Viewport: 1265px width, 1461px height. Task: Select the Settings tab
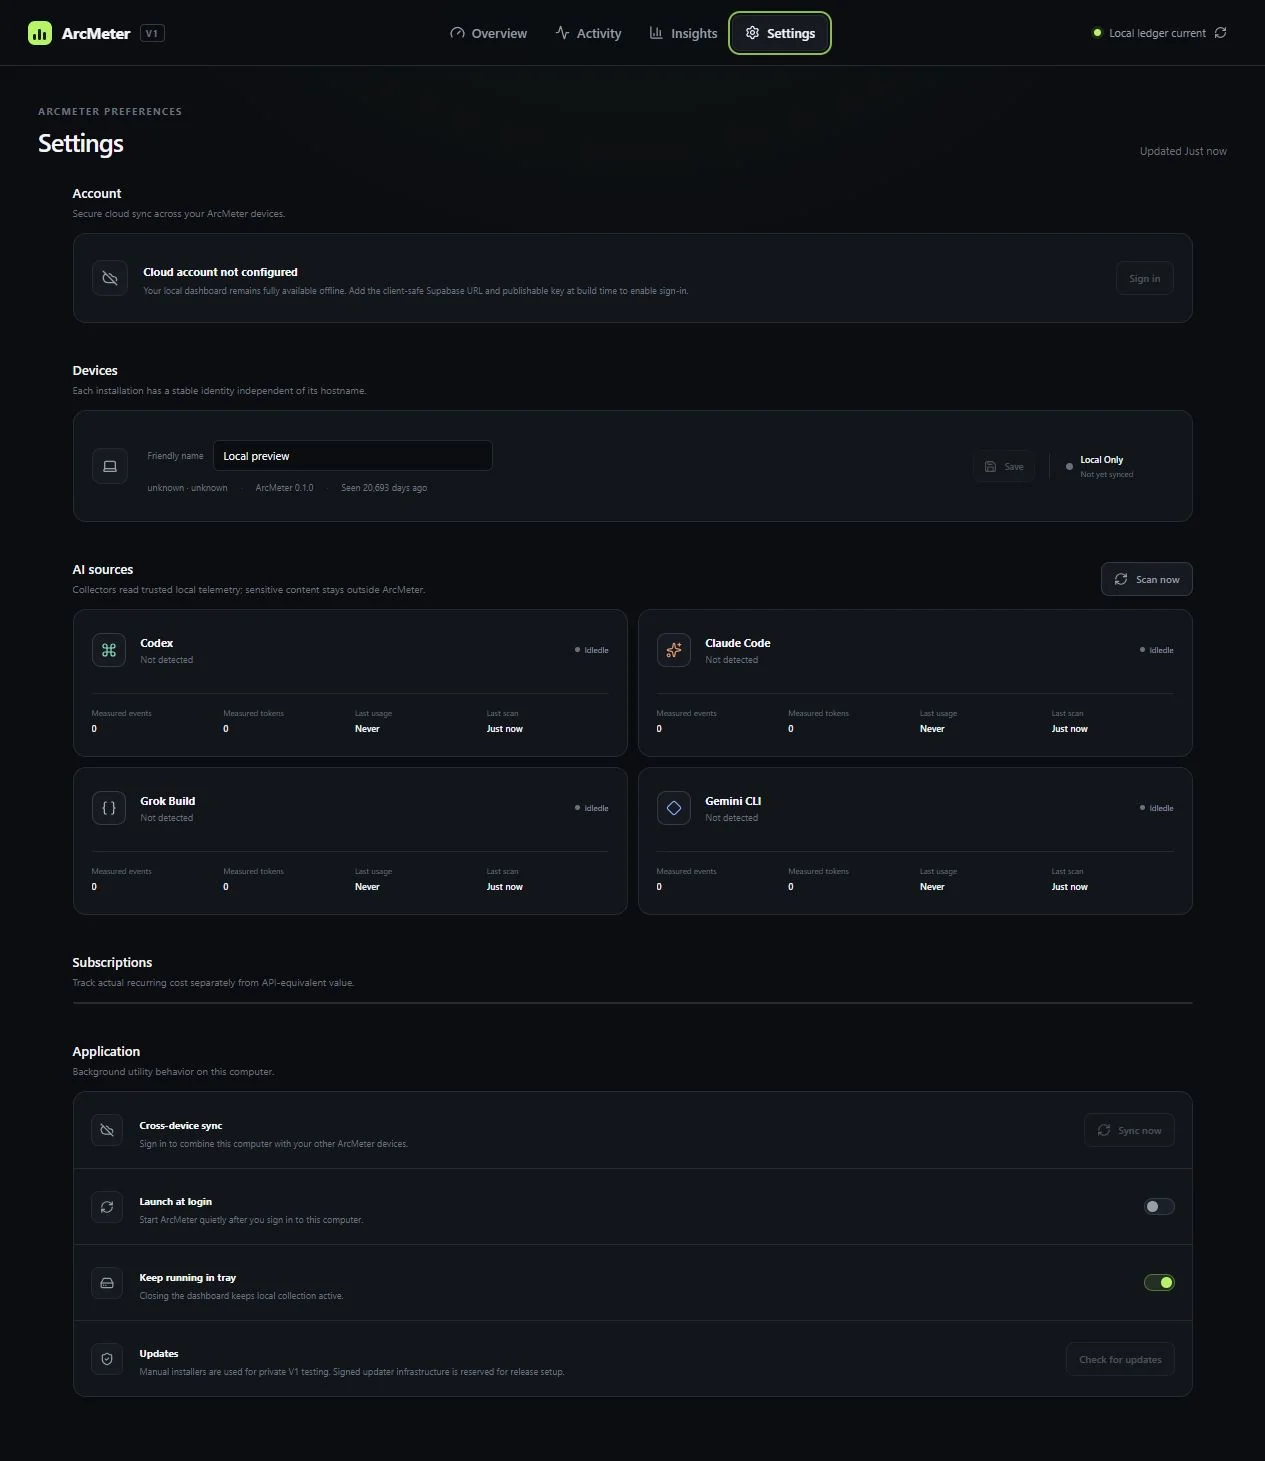click(780, 33)
